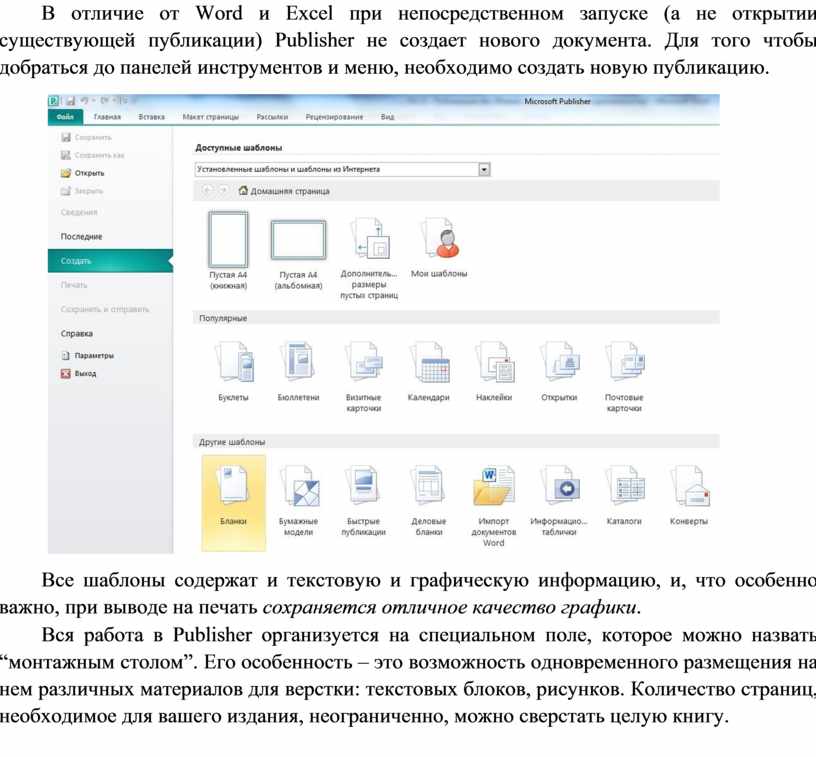Open additional blank page sizes

(369, 258)
